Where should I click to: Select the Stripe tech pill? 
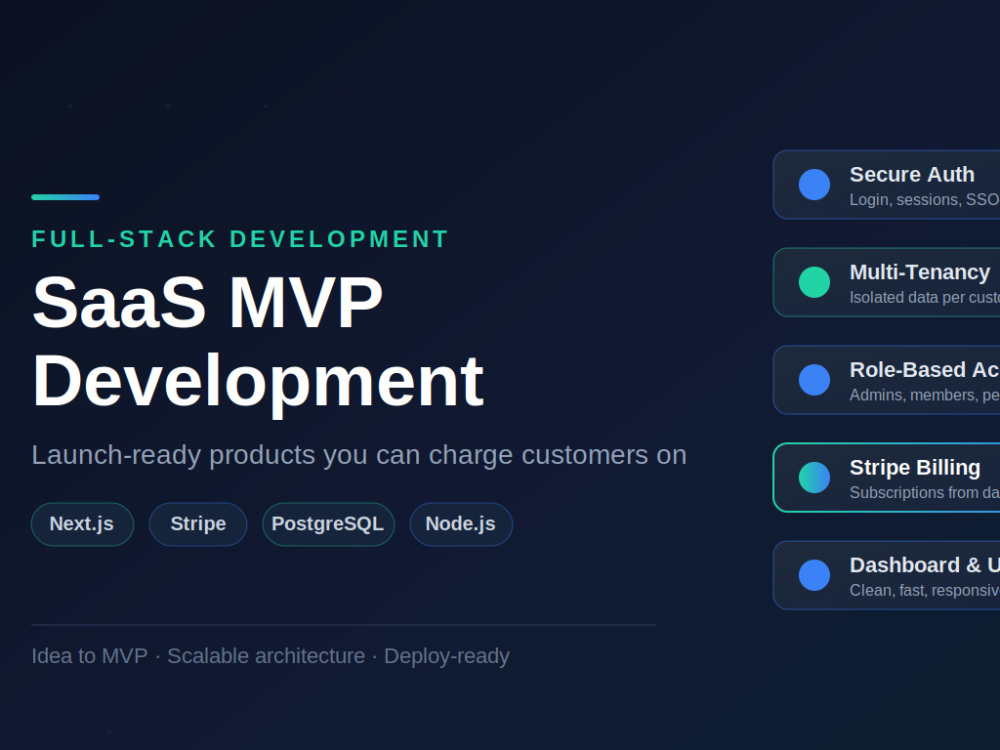[x=198, y=524]
